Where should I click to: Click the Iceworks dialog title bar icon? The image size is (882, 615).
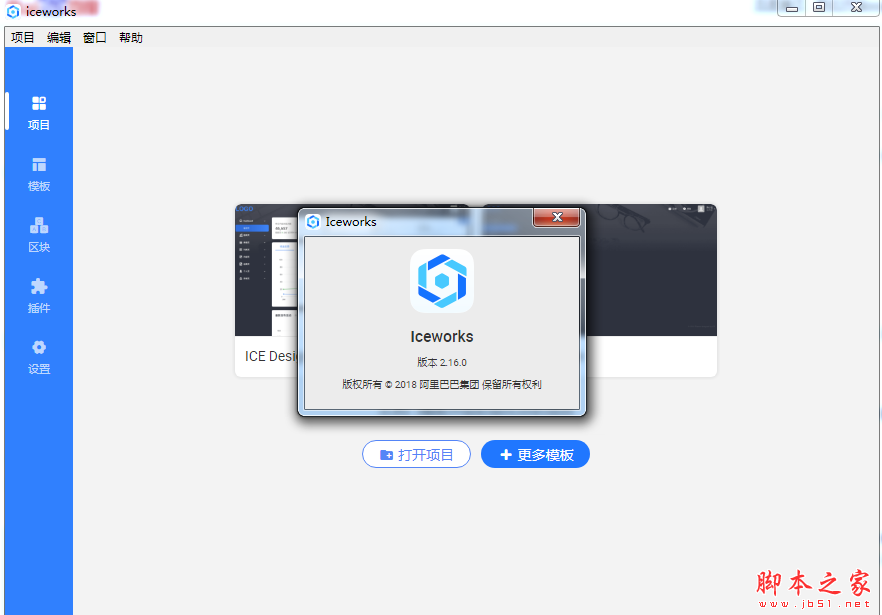313,222
